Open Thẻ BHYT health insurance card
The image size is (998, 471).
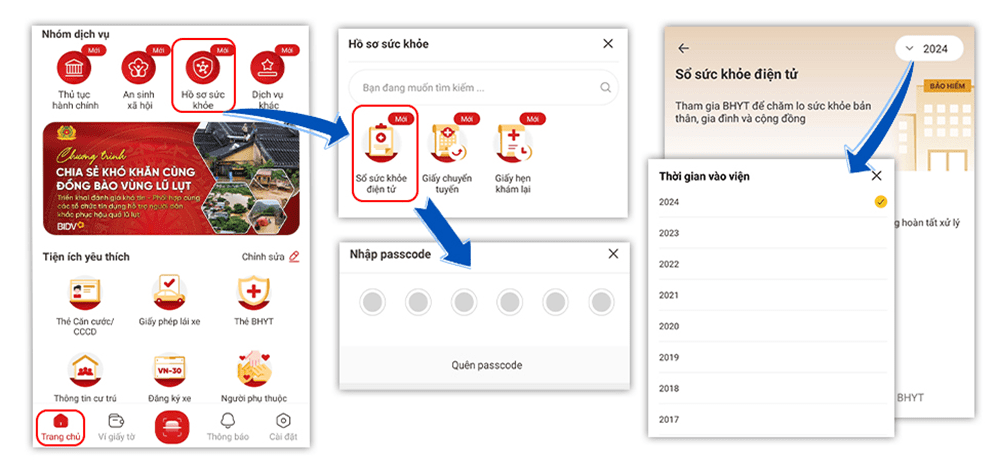[253, 302]
